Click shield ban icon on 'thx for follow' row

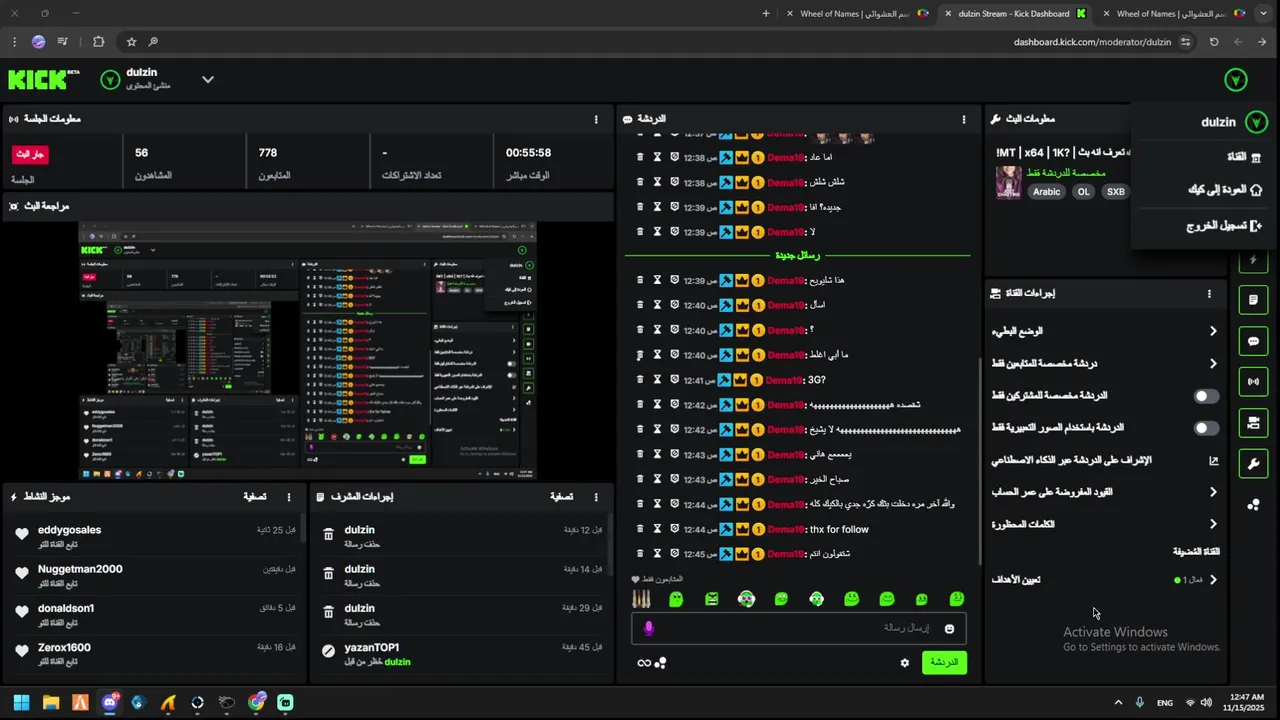pos(675,529)
